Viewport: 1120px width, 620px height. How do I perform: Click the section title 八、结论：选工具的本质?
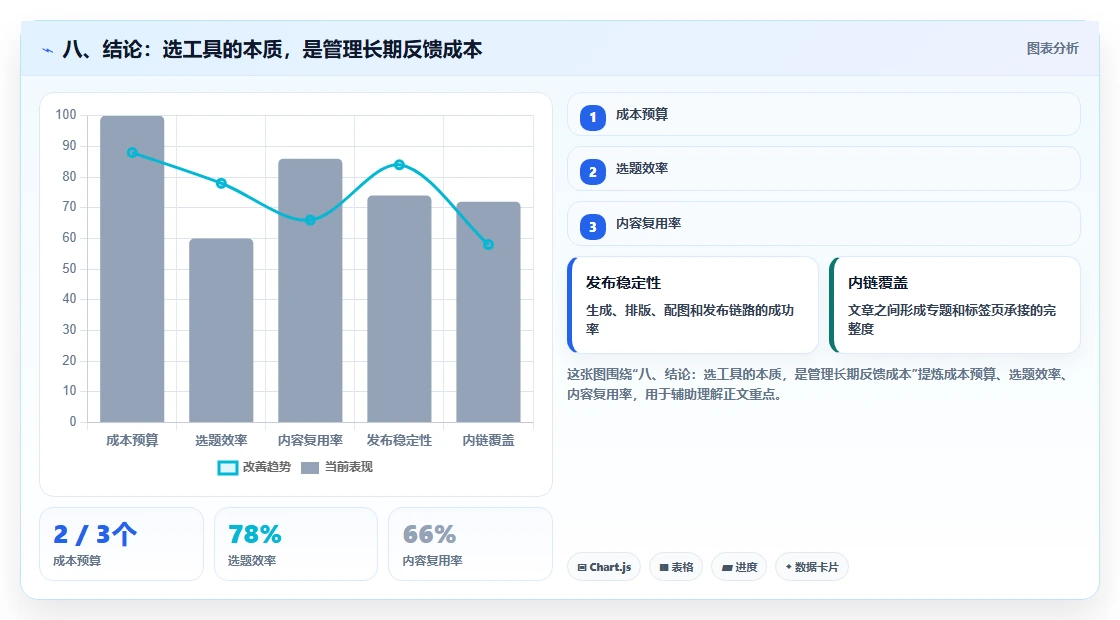coord(272,49)
